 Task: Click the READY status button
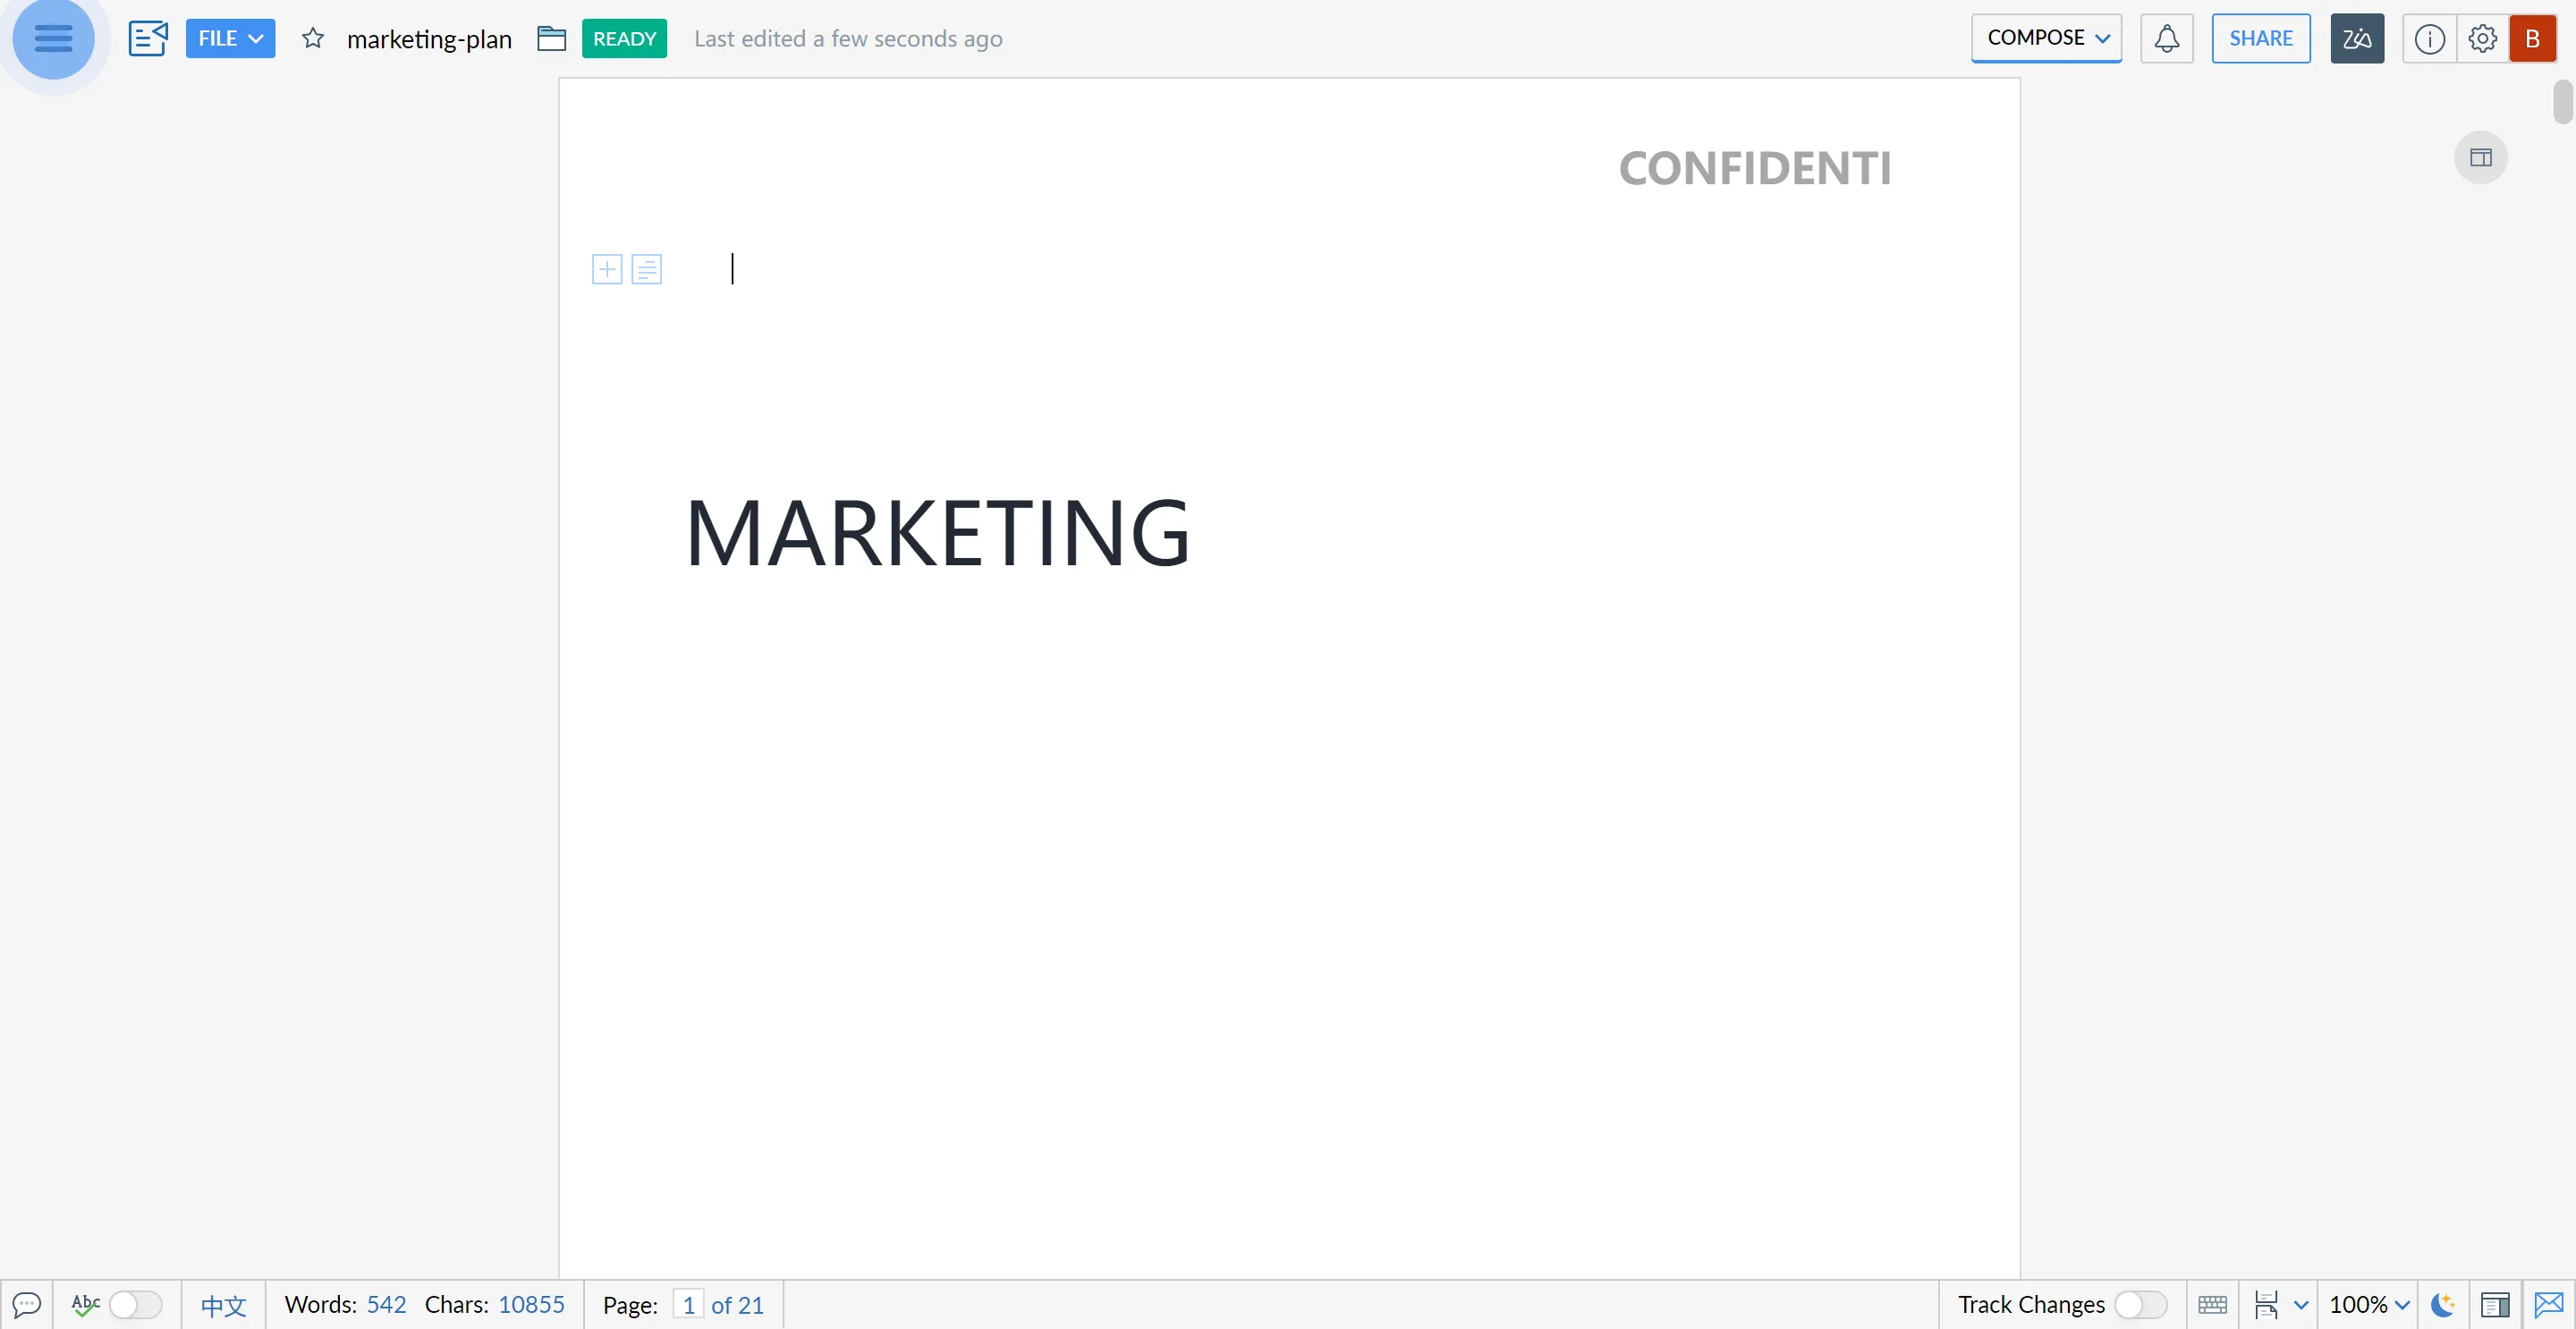point(623,38)
